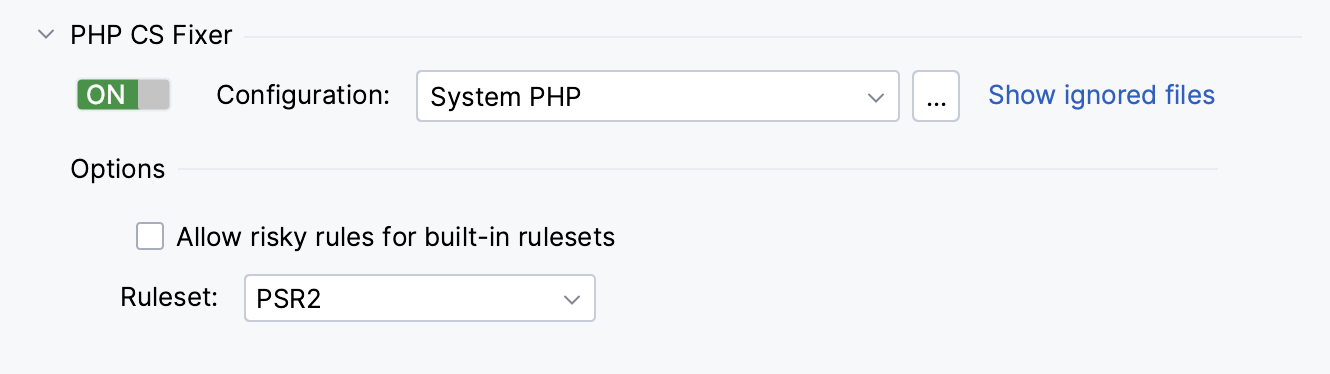The image size is (1330, 374).
Task: Open the Configuration combo box showing System PHP
Action: pos(658,96)
